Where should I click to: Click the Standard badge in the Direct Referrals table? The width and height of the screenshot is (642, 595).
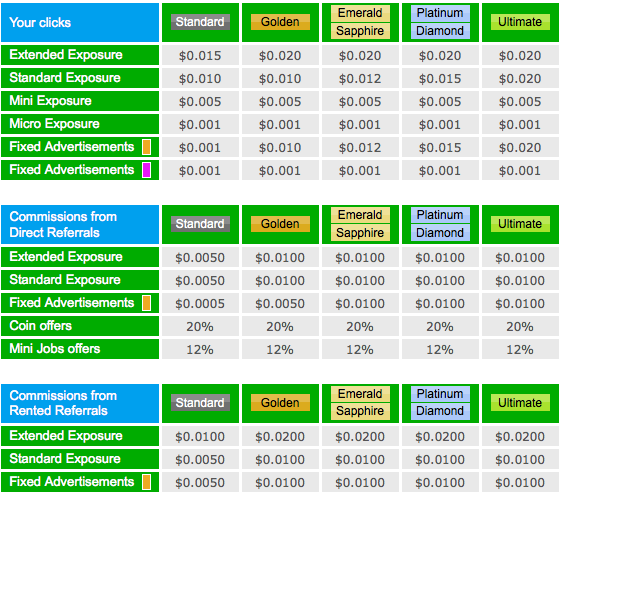tap(200, 224)
